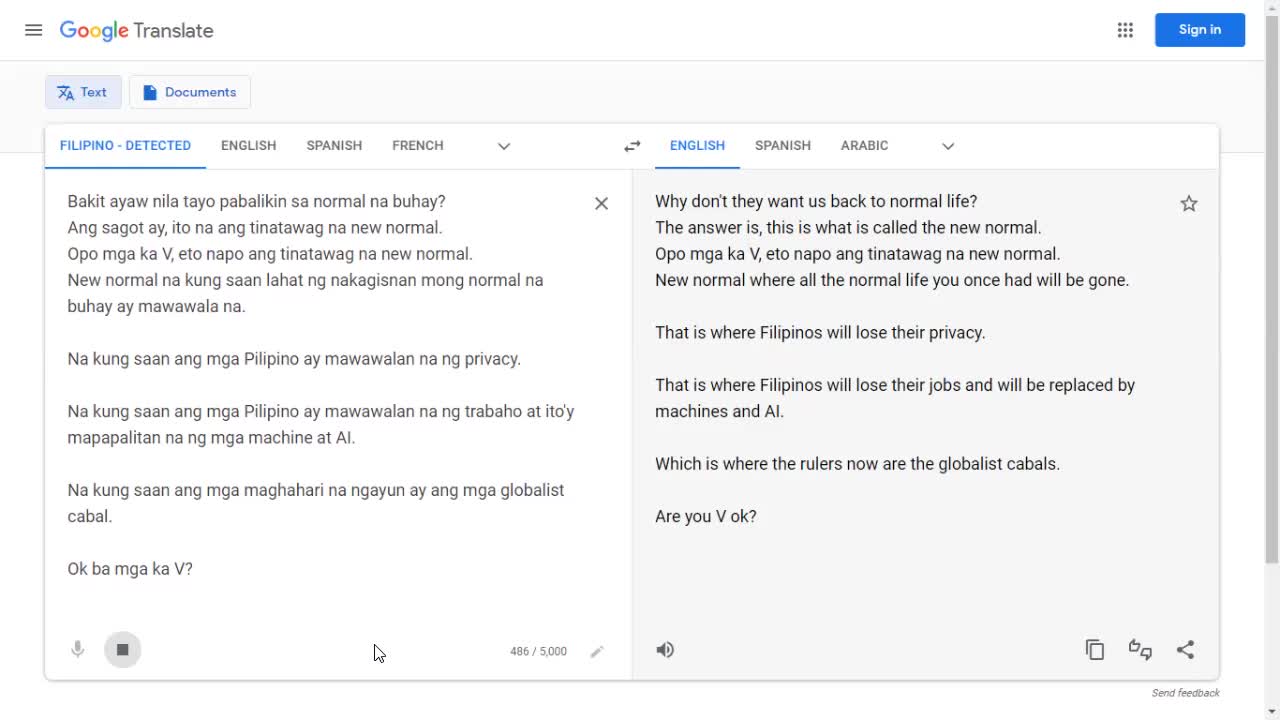1280x720 pixels.
Task: Click translated 'Filipinos will lose their privacy' line
Action: point(820,332)
